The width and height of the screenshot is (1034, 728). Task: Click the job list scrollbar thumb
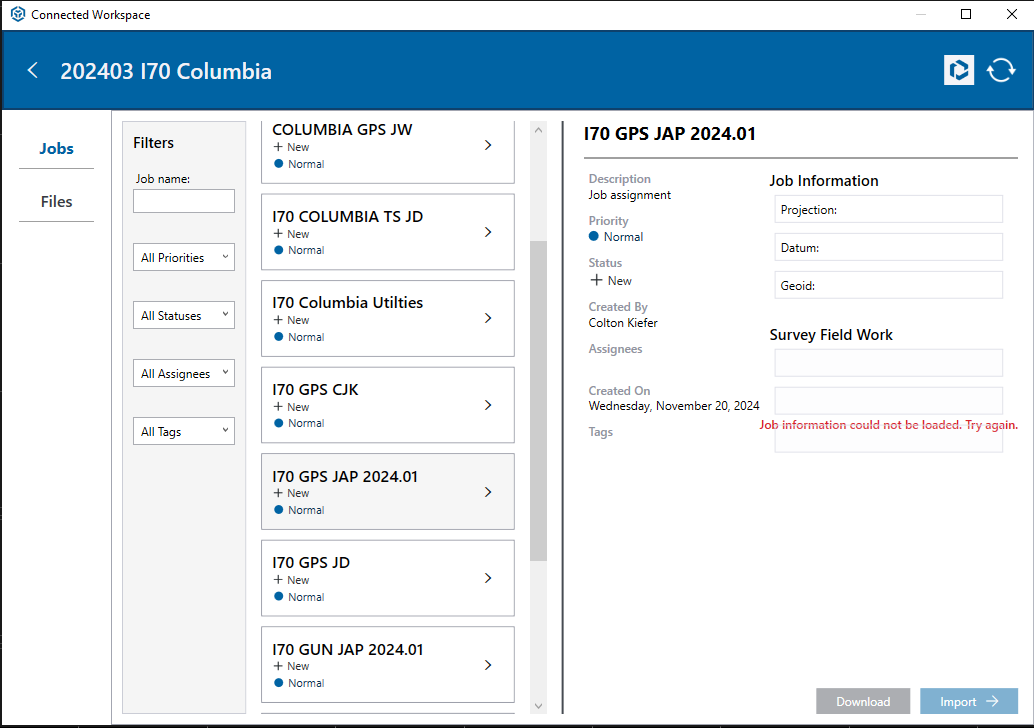[538, 400]
